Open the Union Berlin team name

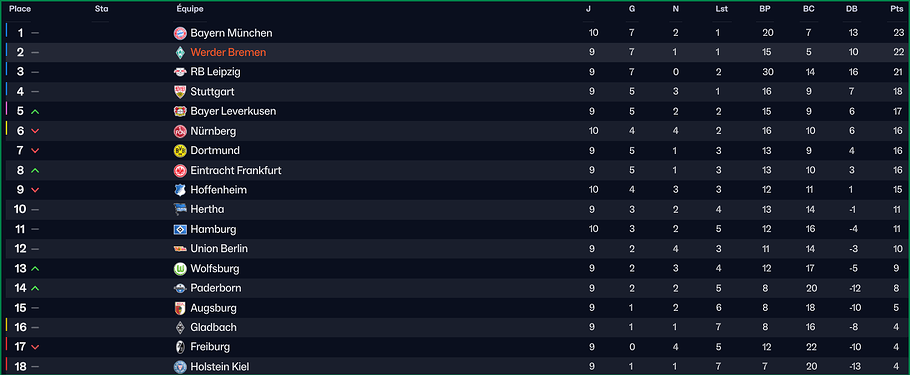219,249
